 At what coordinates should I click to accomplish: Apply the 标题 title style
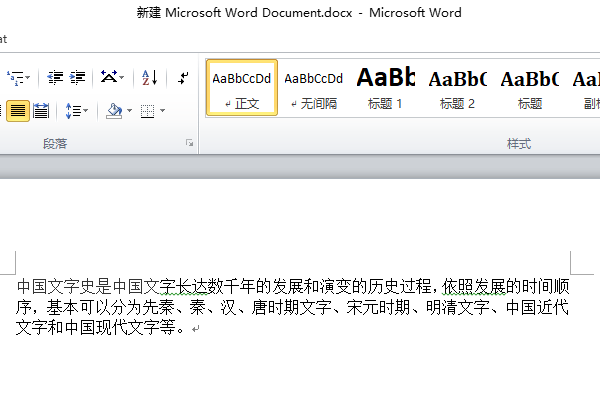coord(530,88)
